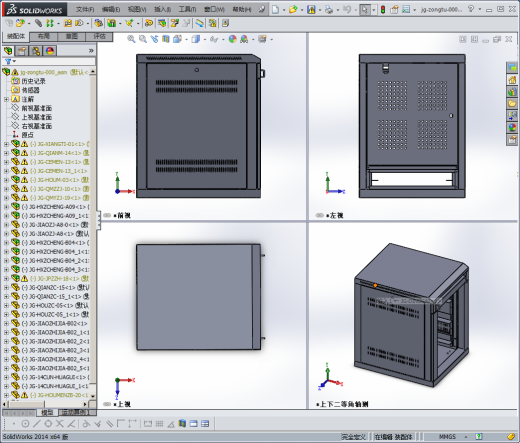
Task: Toggle the 前视 viewport link icon
Action: point(107,215)
